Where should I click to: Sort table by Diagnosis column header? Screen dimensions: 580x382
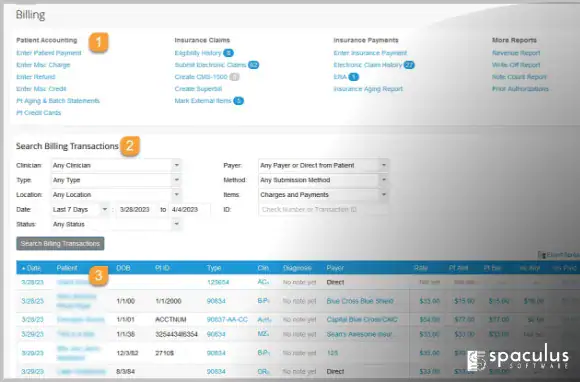297,268
